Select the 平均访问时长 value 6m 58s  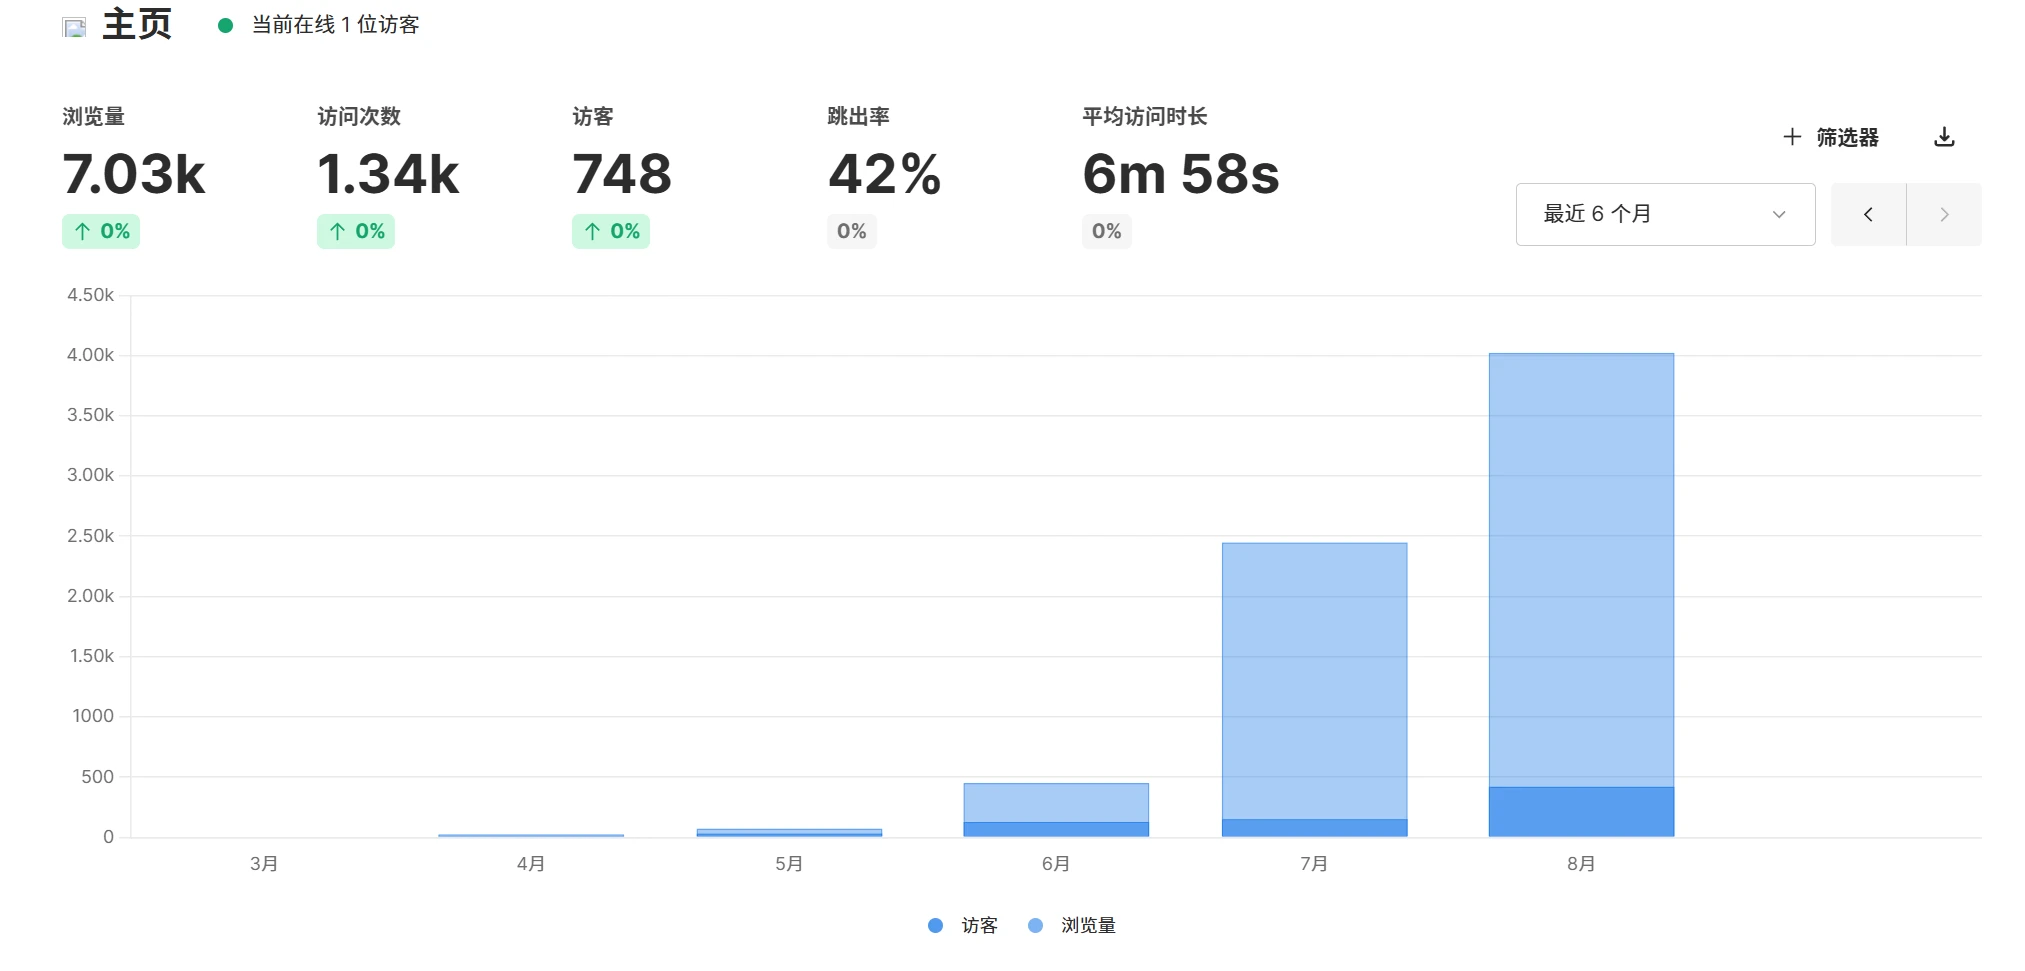click(x=1181, y=174)
